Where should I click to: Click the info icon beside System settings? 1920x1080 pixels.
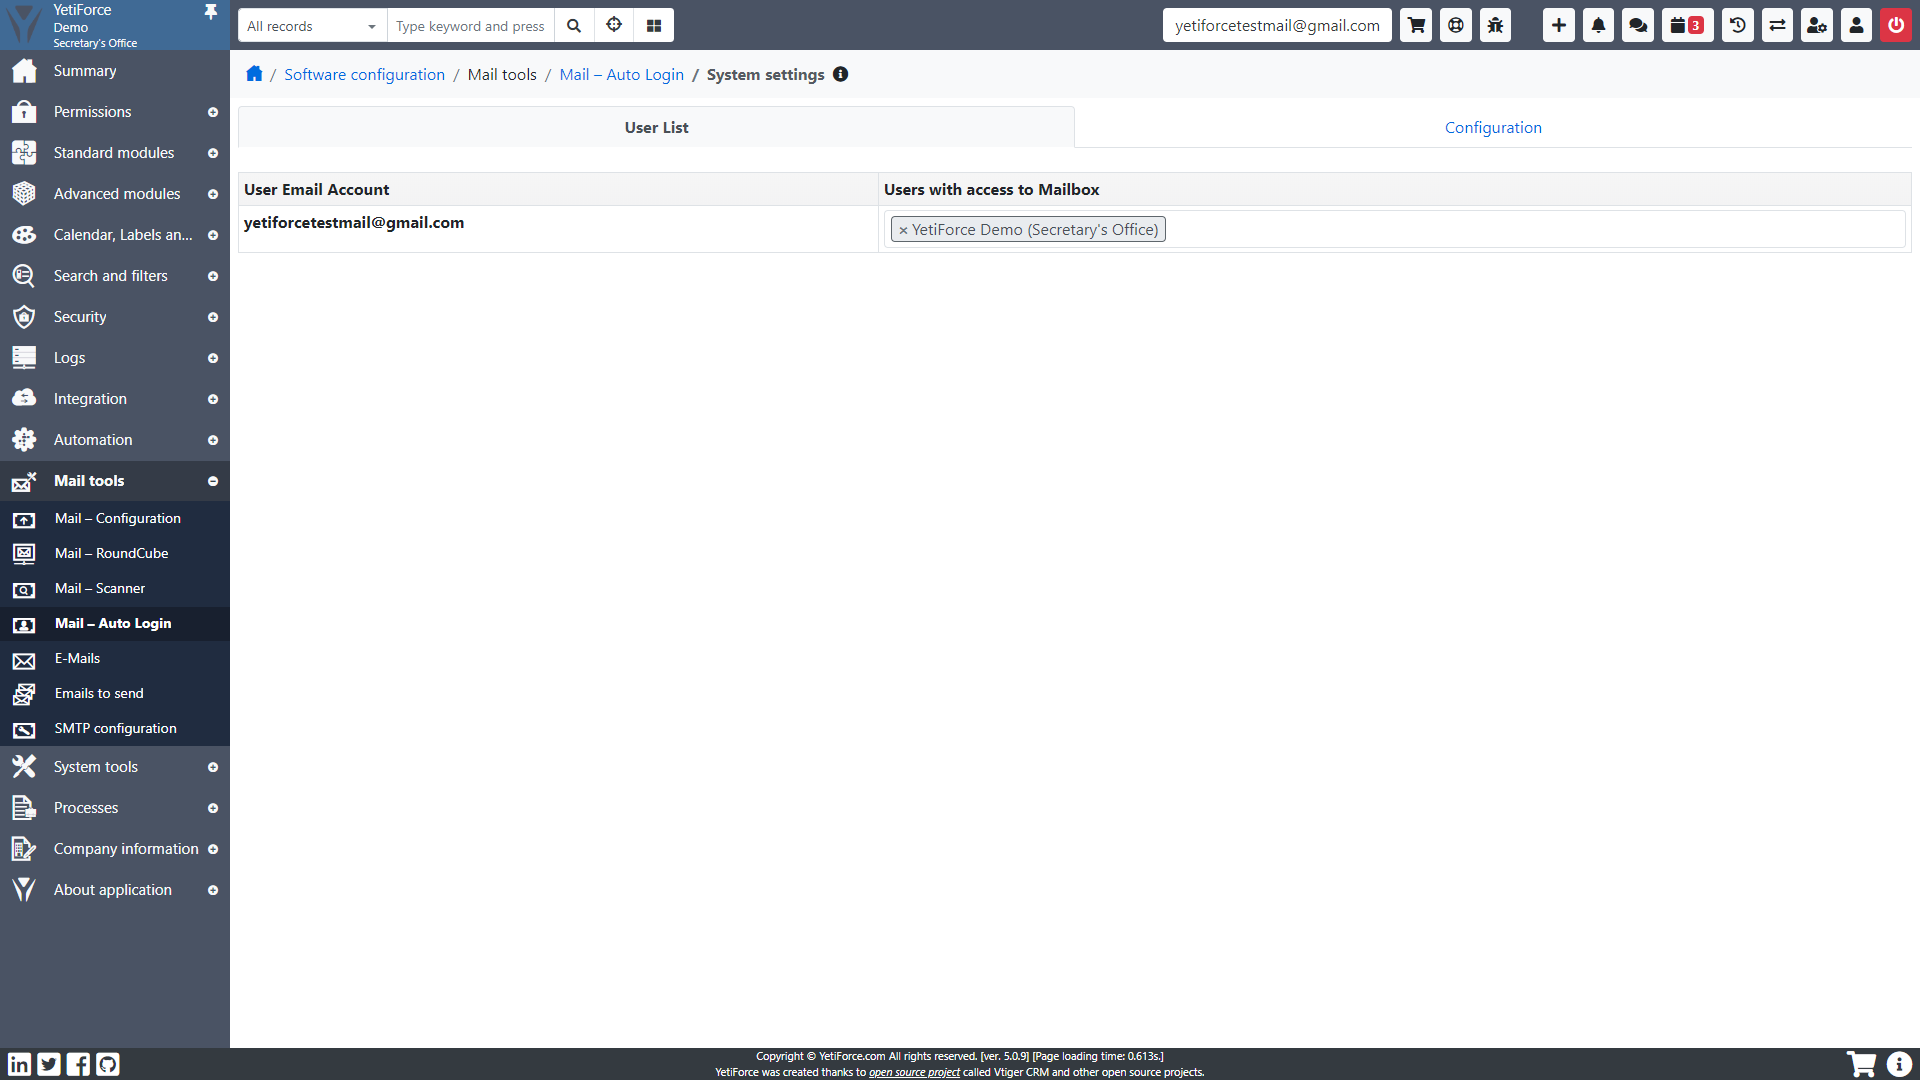coord(841,74)
